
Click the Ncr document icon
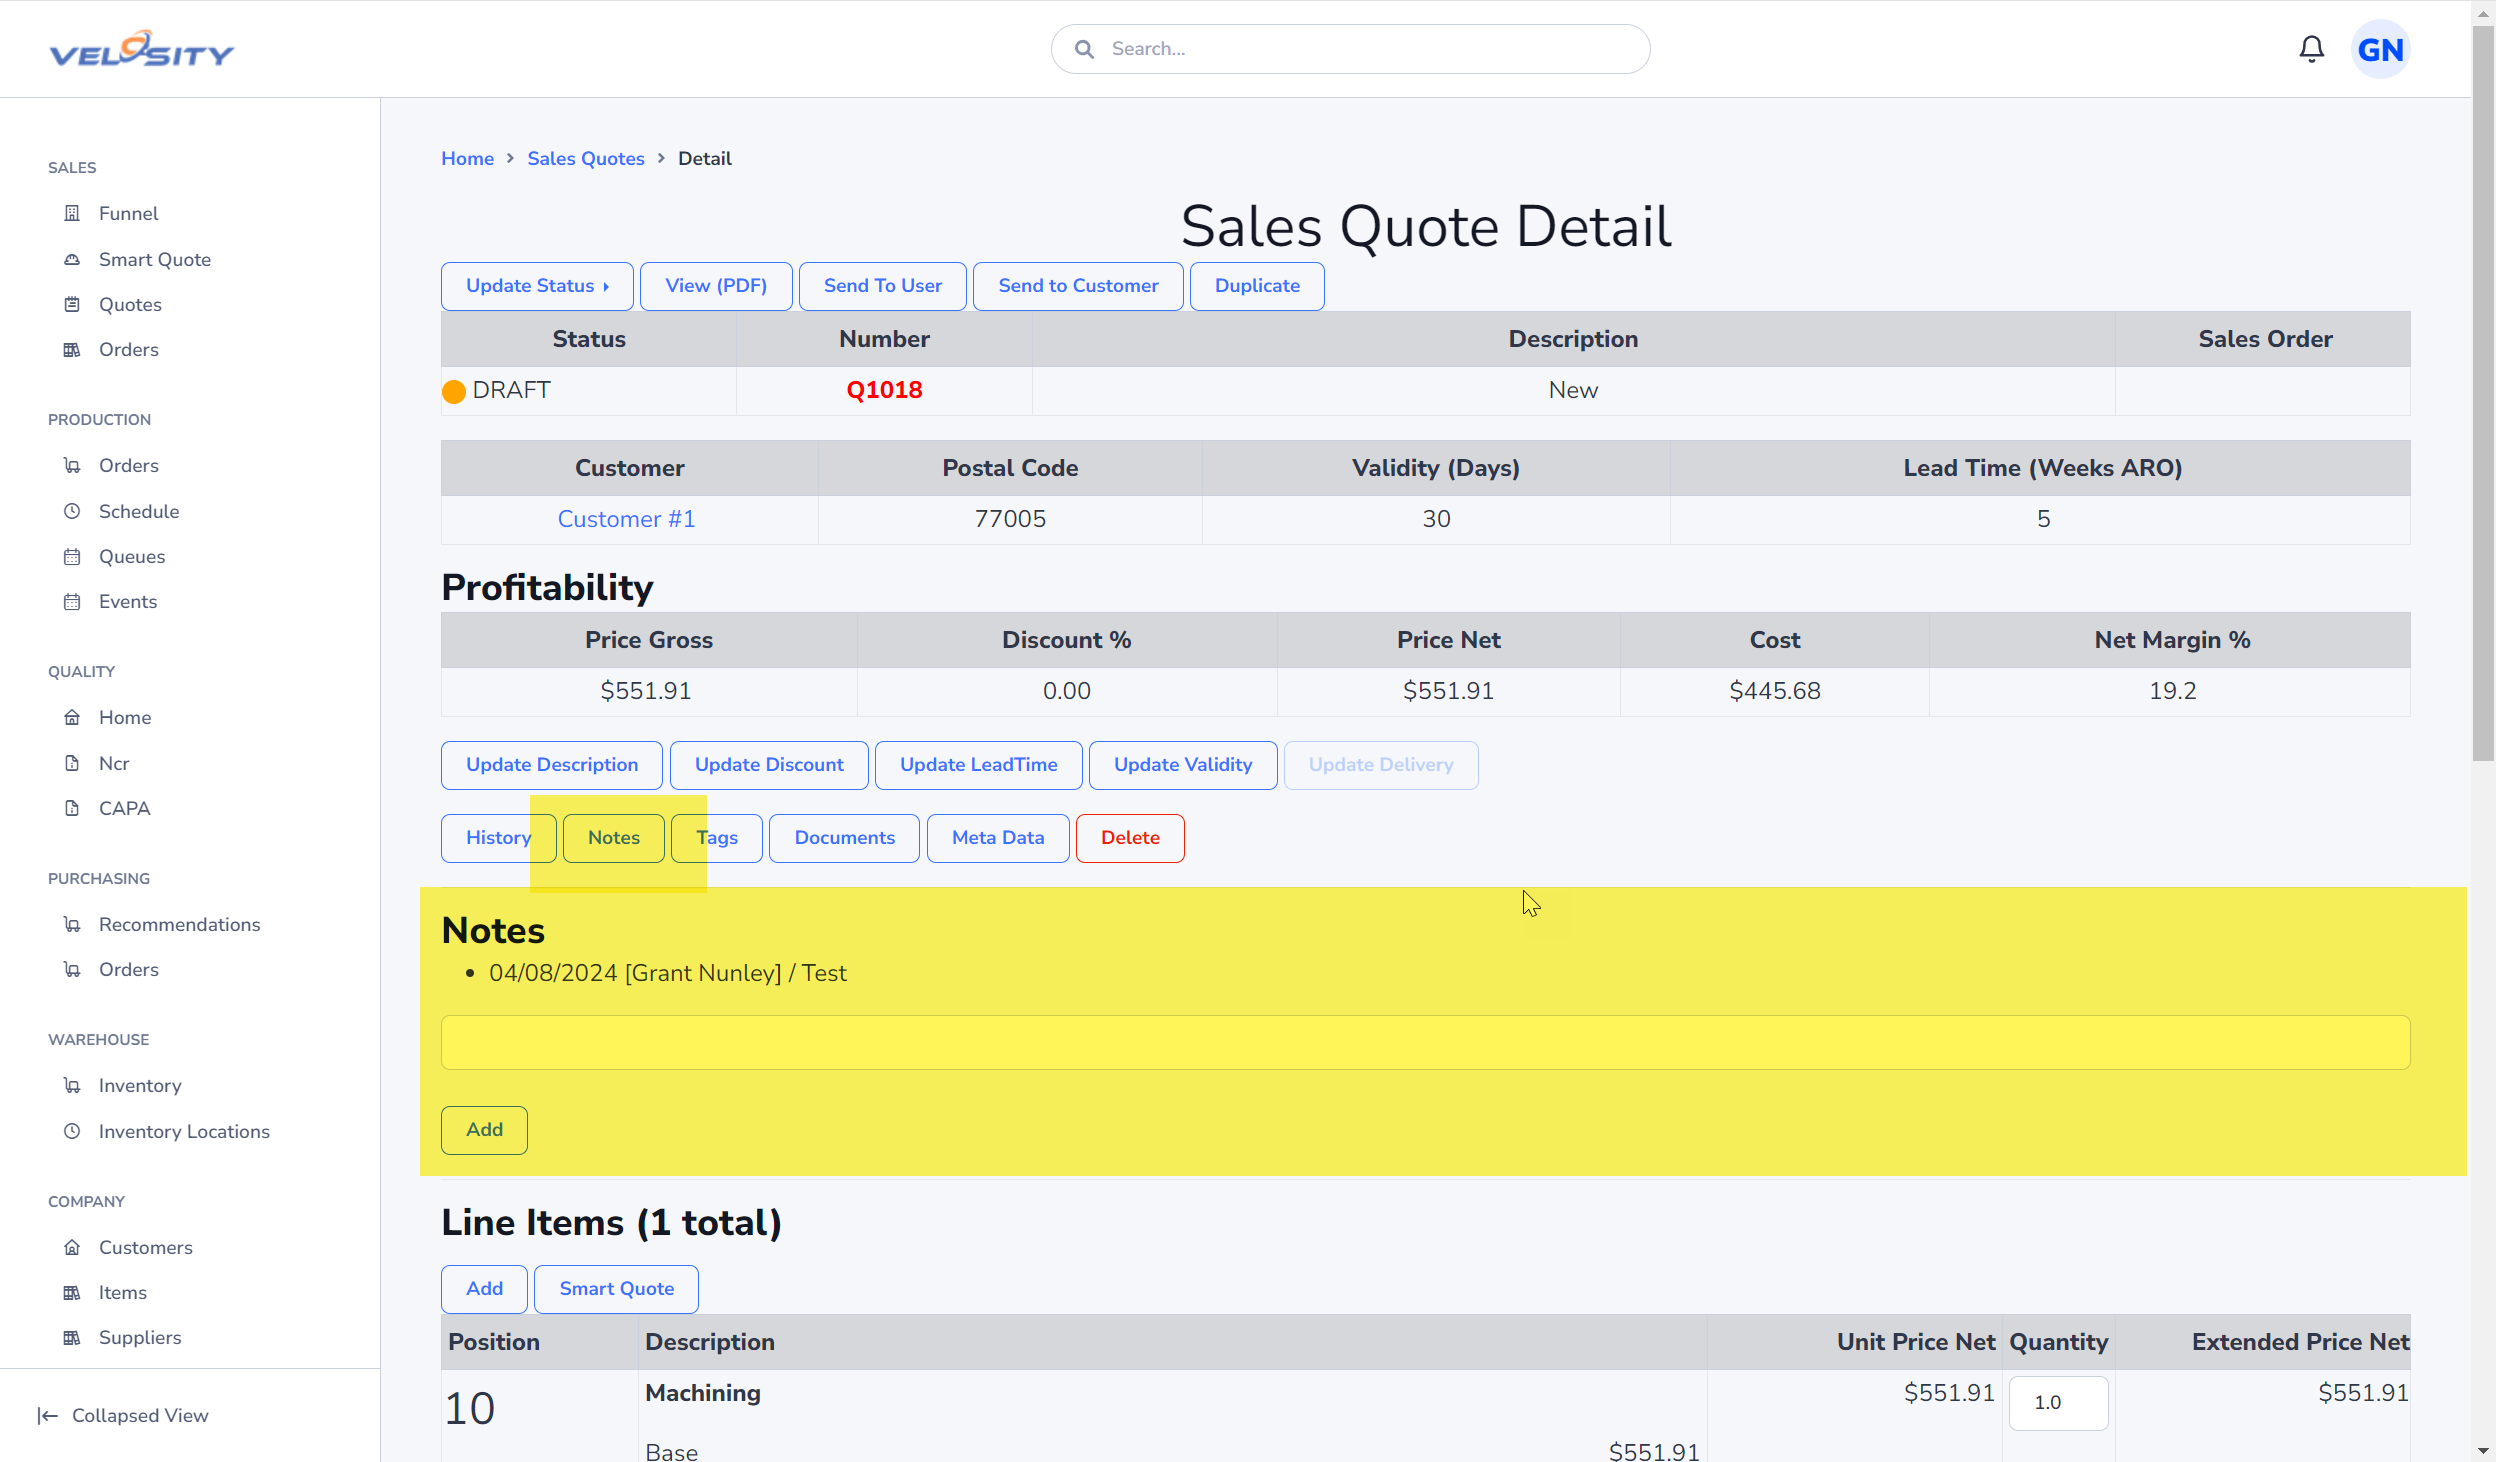click(72, 763)
